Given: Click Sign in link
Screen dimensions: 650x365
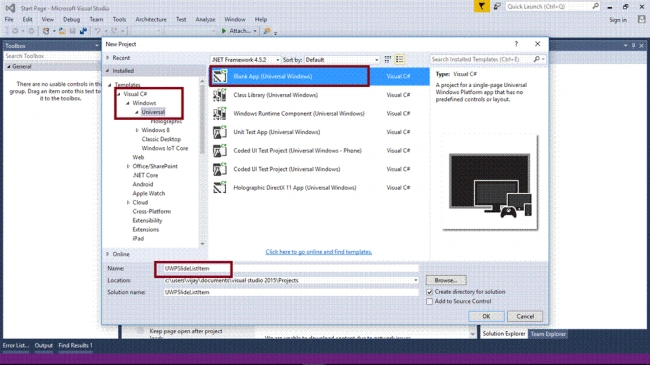Looking at the screenshot, I should [618, 20].
